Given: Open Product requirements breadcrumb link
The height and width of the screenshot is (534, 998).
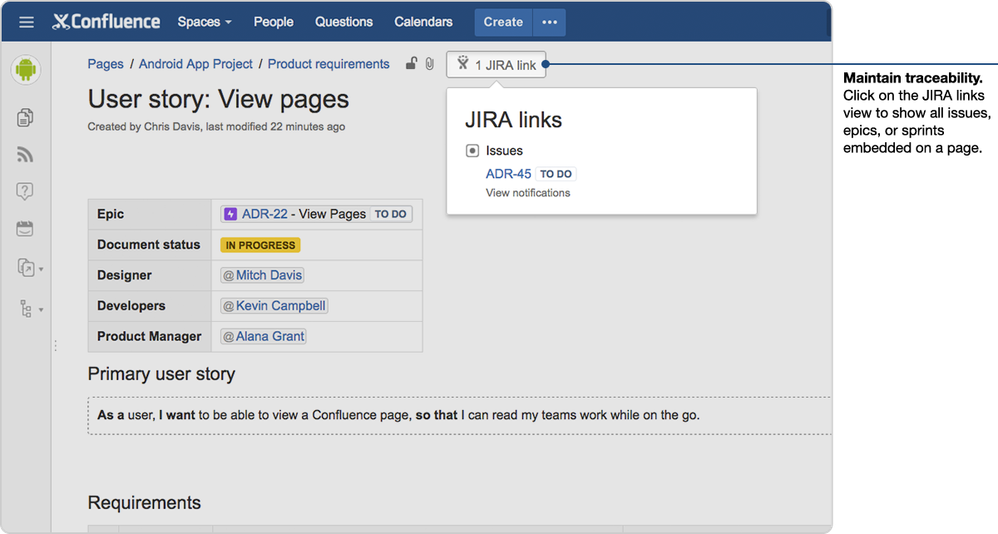Looking at the screenshot, I should click(328, 64).
